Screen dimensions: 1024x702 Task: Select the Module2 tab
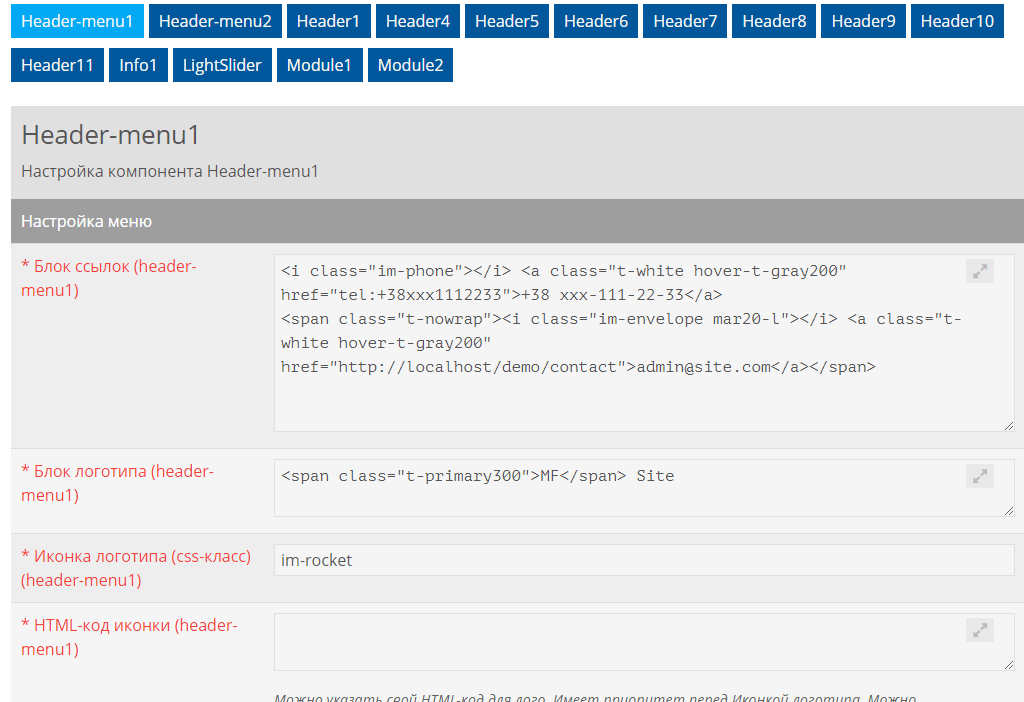[x=410, y=66]
